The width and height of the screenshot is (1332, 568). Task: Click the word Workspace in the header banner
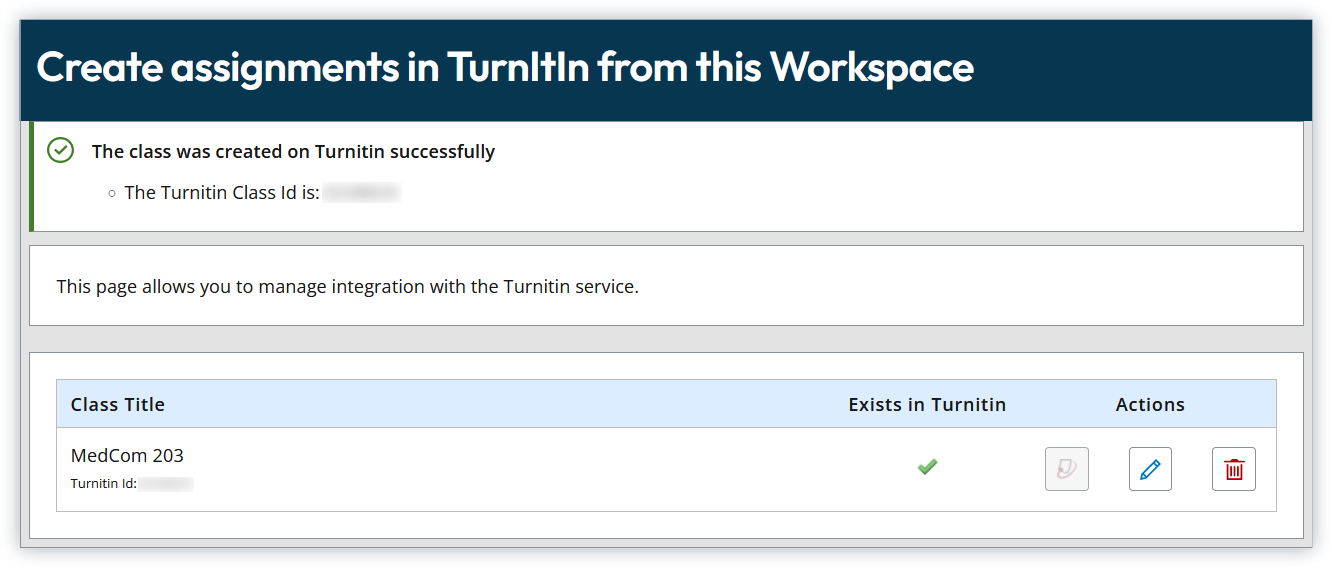(872, 67)
